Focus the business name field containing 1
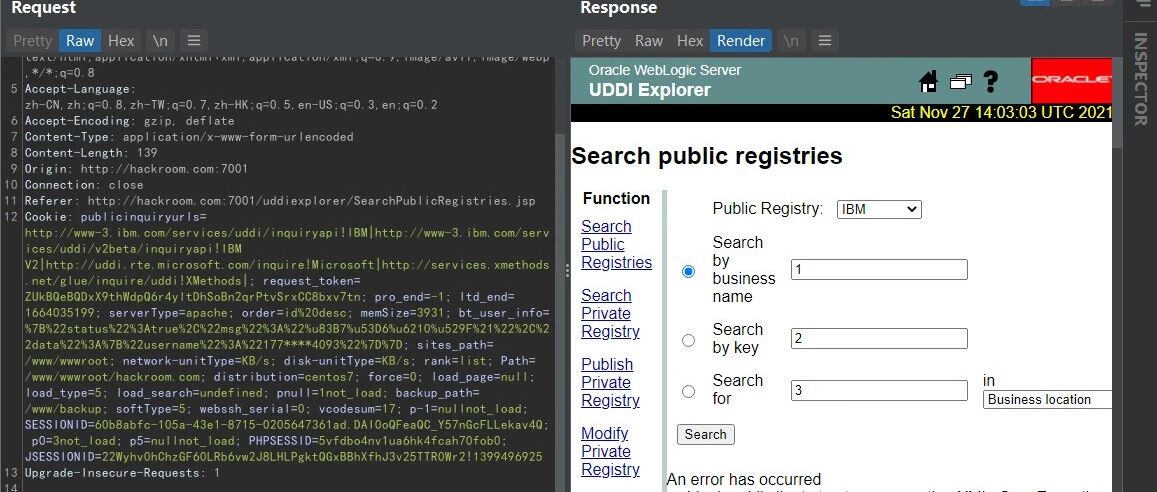1157x492 pixels. [x=879, y=269]
